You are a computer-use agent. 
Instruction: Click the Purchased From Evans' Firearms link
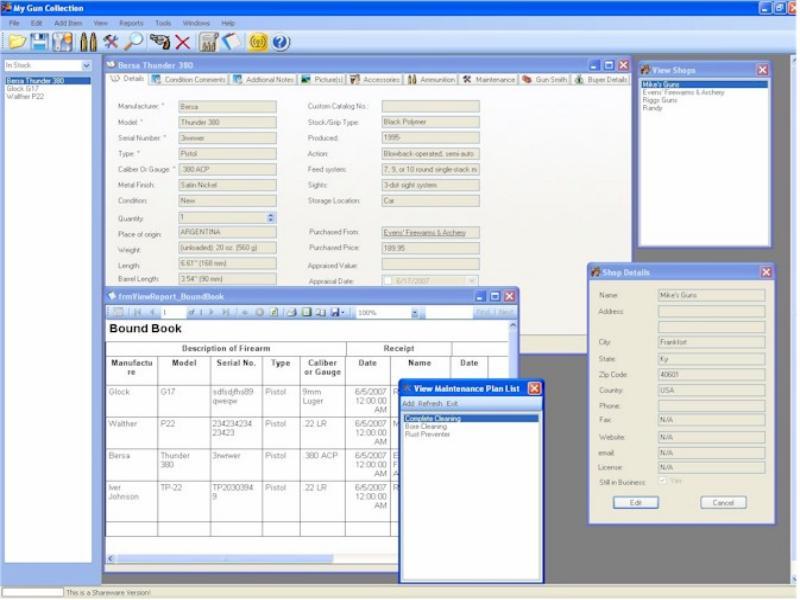click(424, 233)
